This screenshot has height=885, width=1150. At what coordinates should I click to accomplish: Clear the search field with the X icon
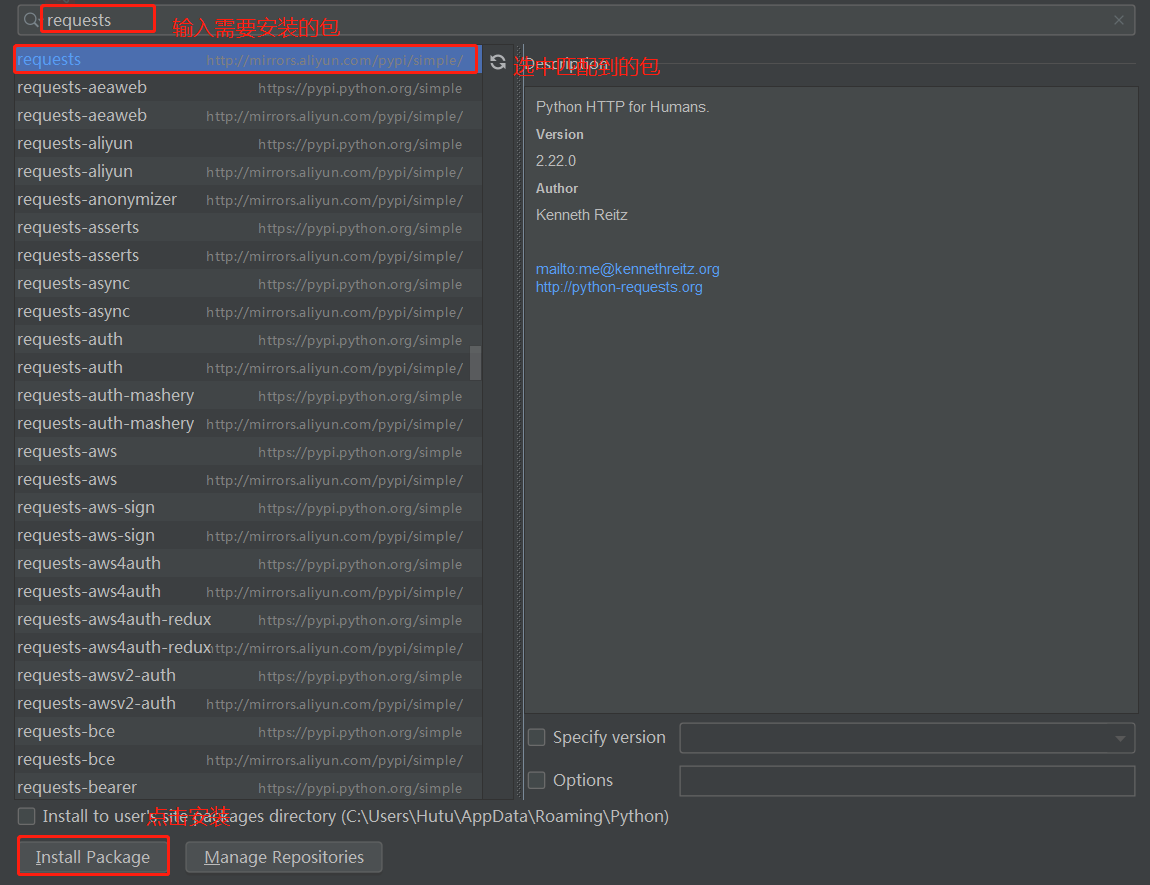1118,20
